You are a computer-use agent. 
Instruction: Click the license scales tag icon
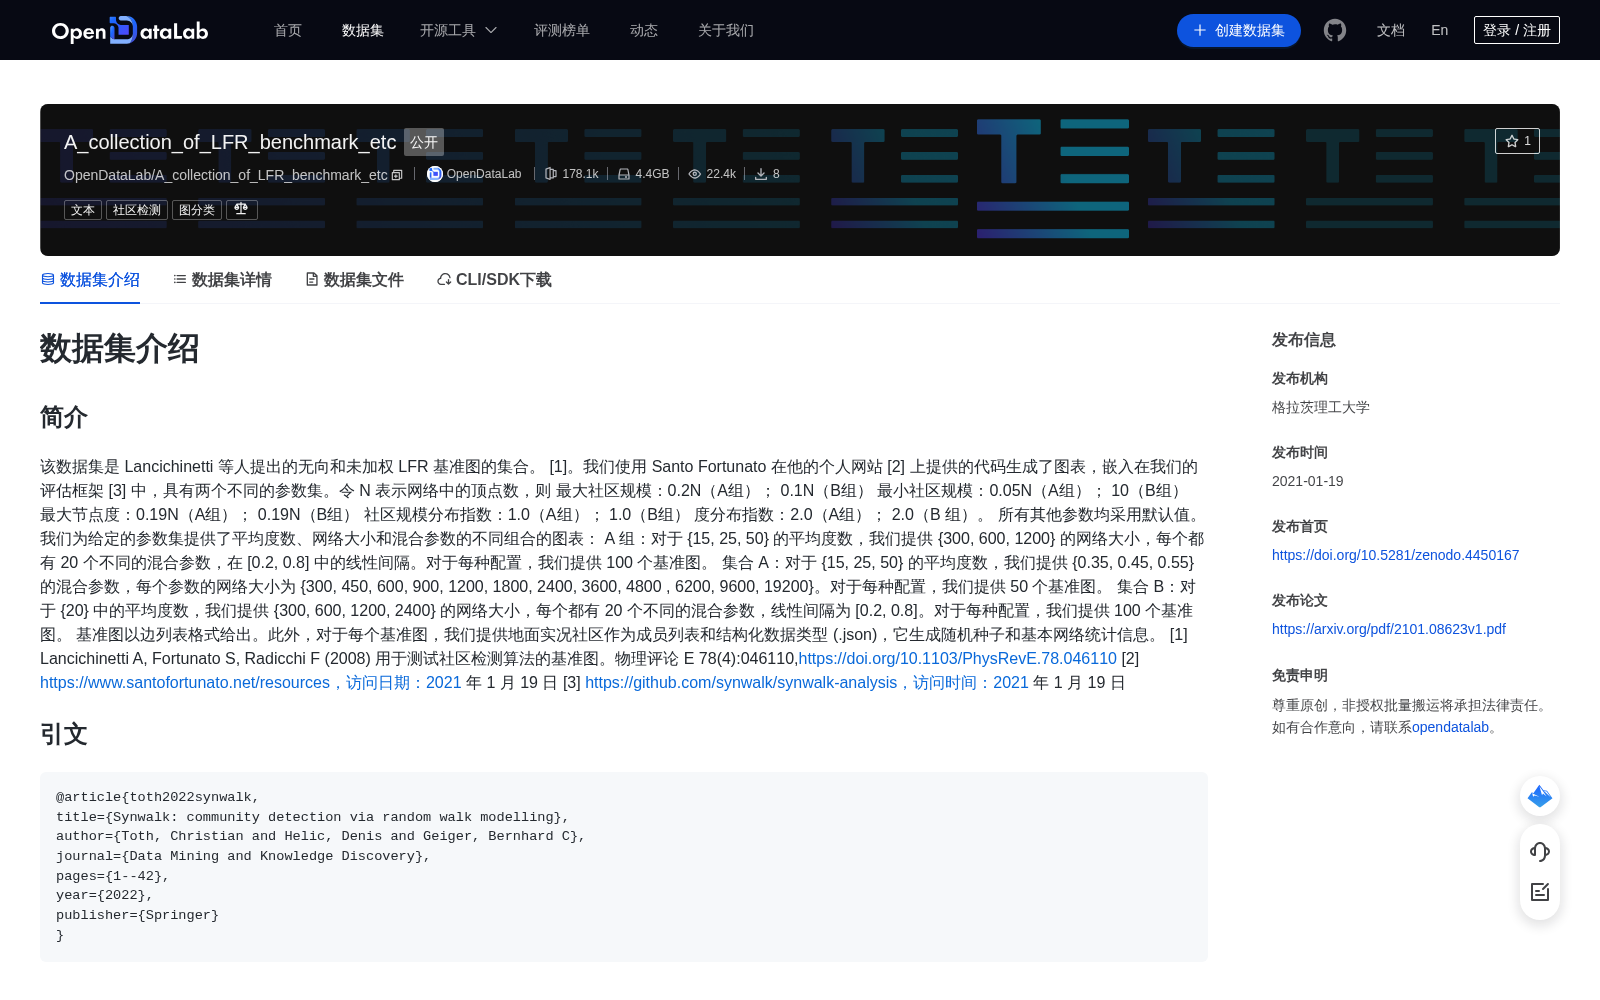(241, 209)
